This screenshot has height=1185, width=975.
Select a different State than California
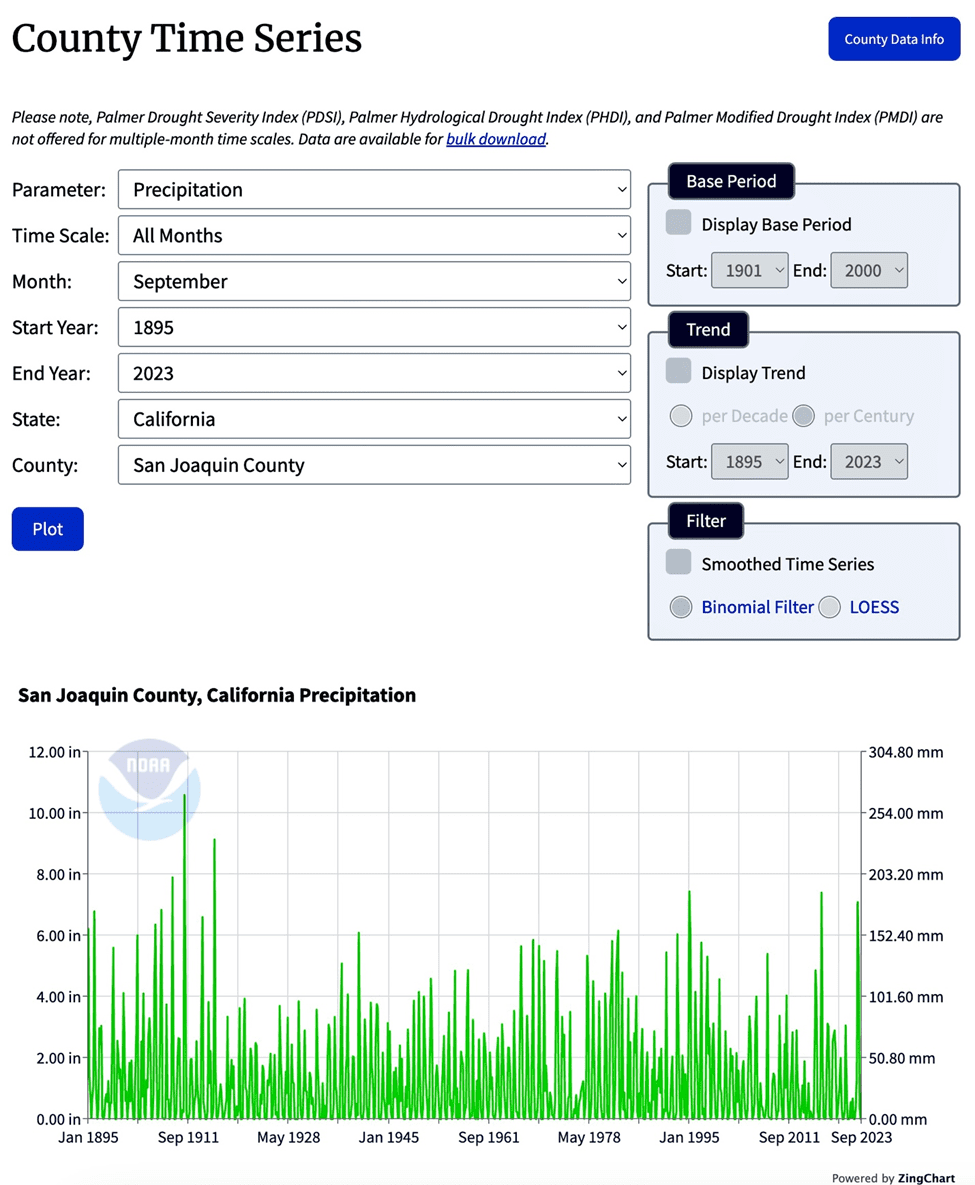374,419
